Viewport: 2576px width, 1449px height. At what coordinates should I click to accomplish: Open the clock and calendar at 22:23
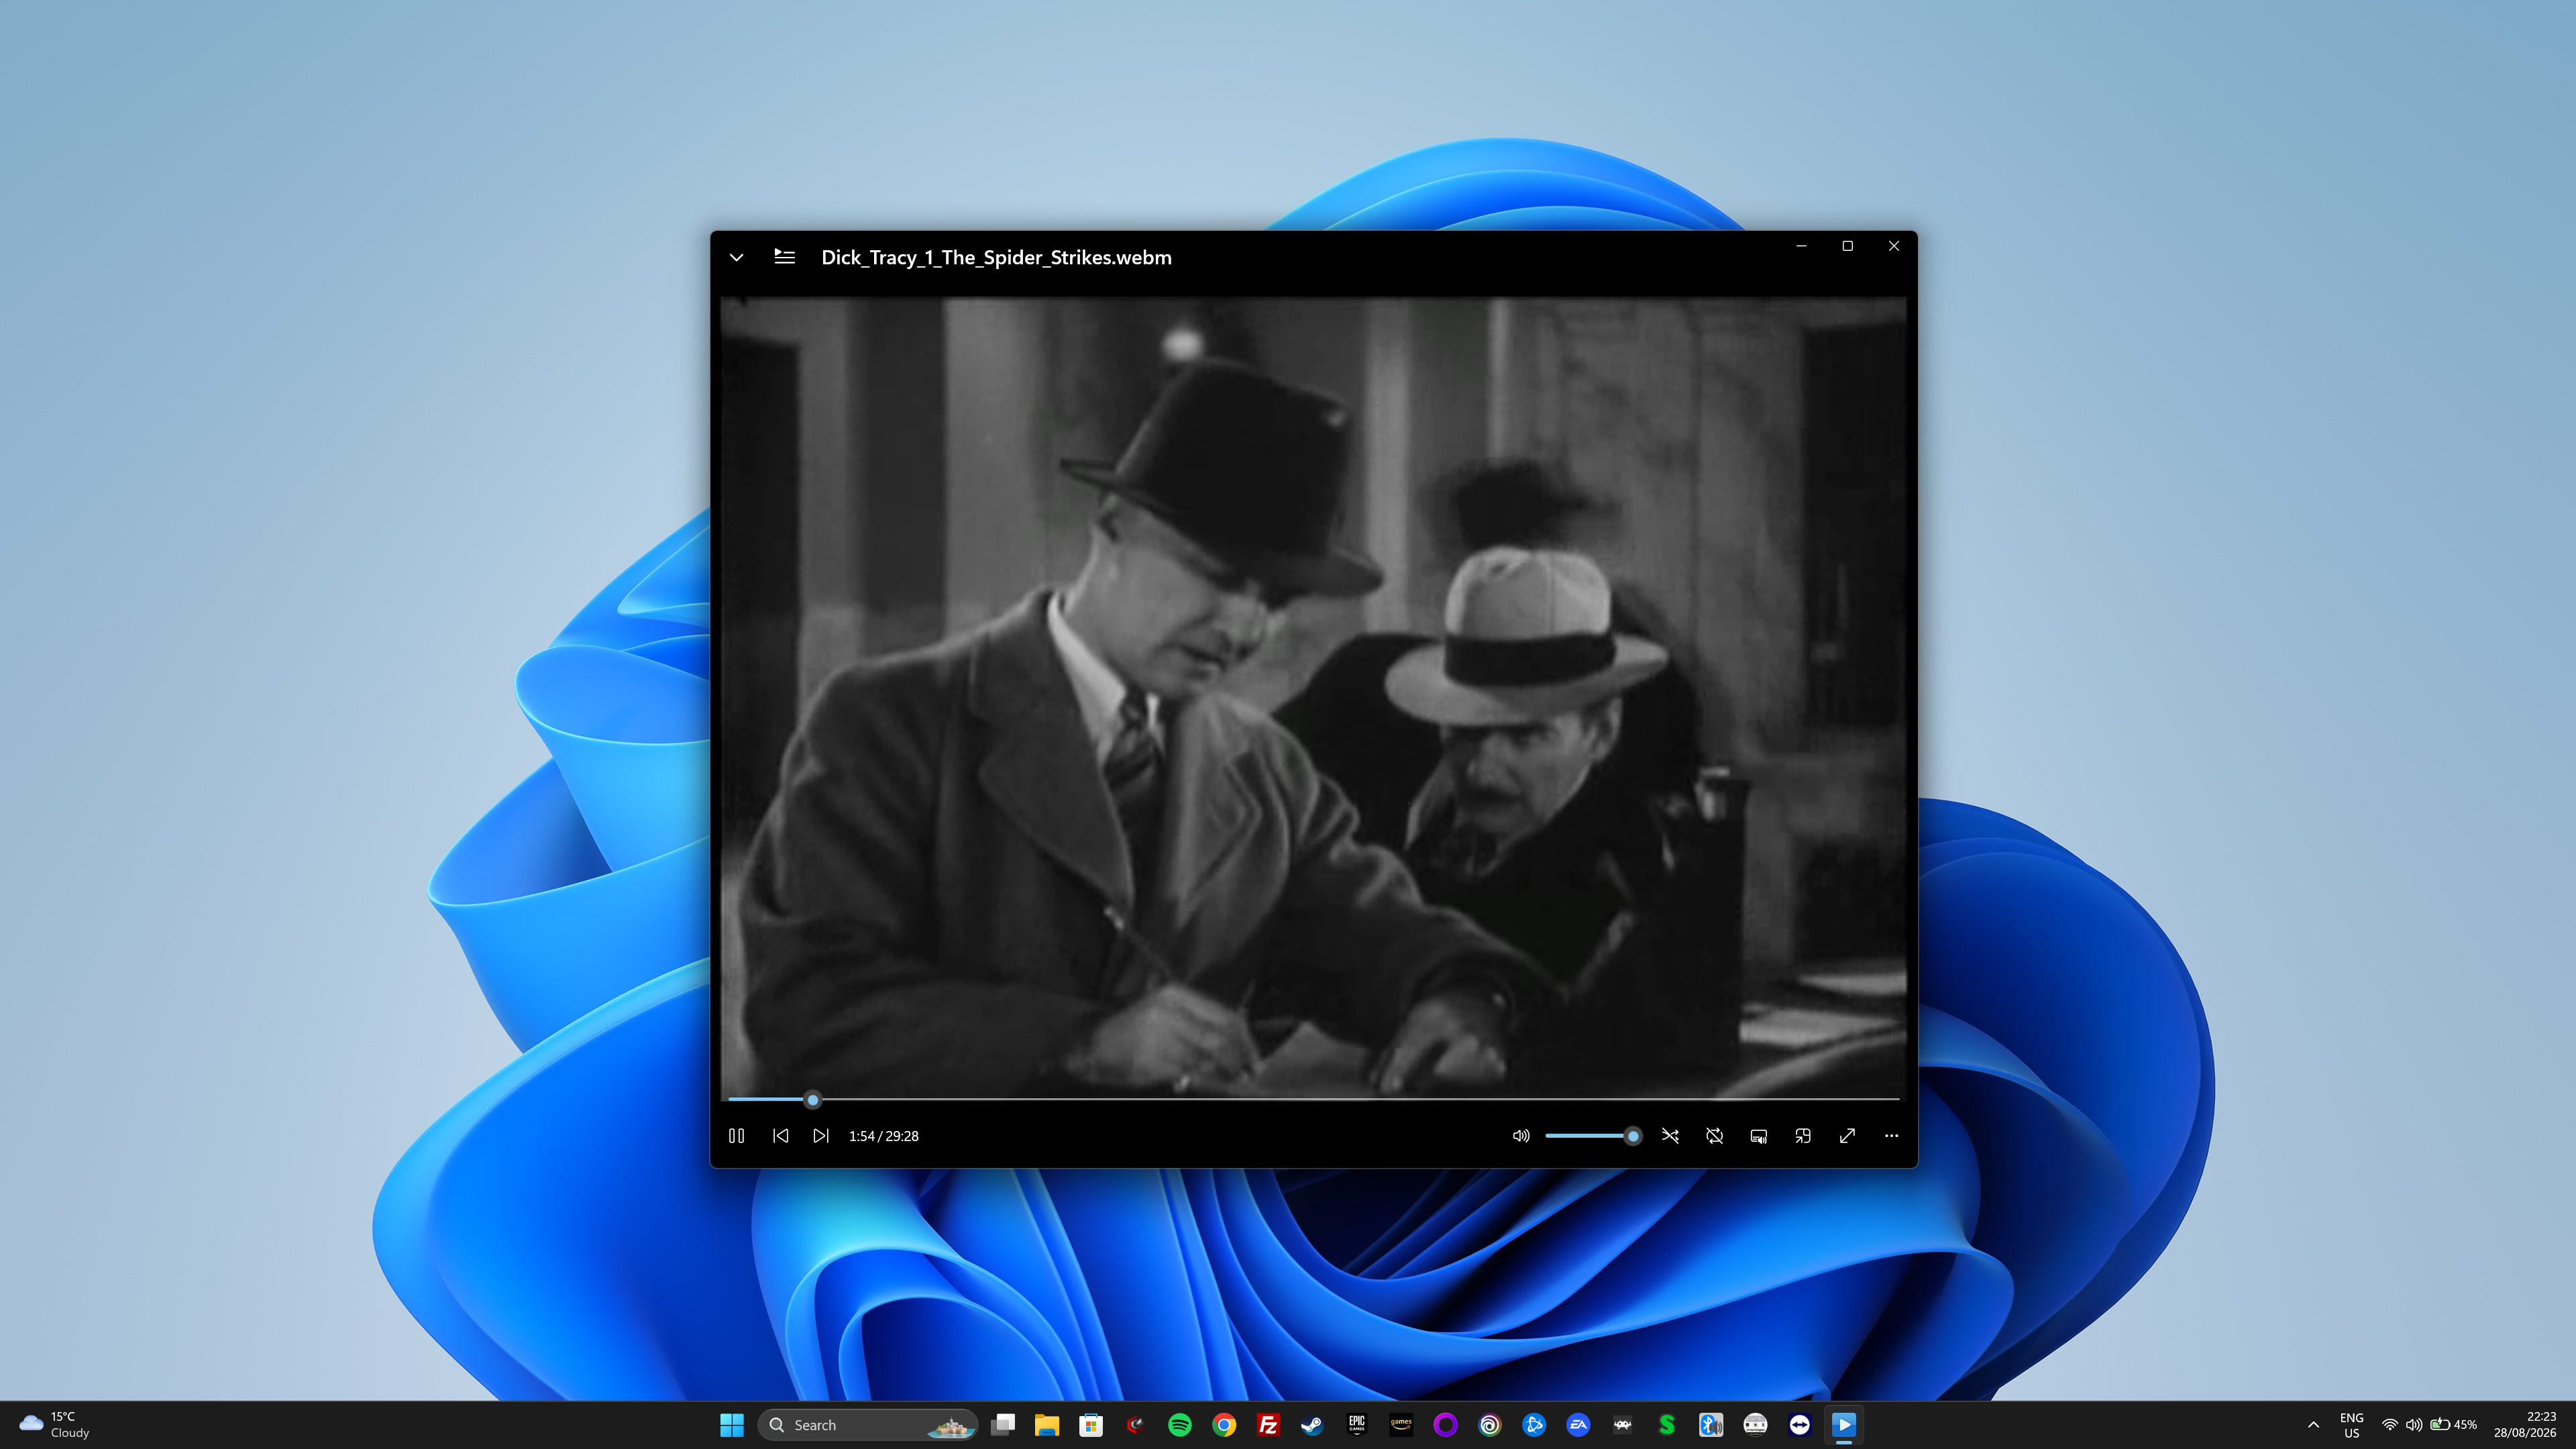tap(2525, 1425)
